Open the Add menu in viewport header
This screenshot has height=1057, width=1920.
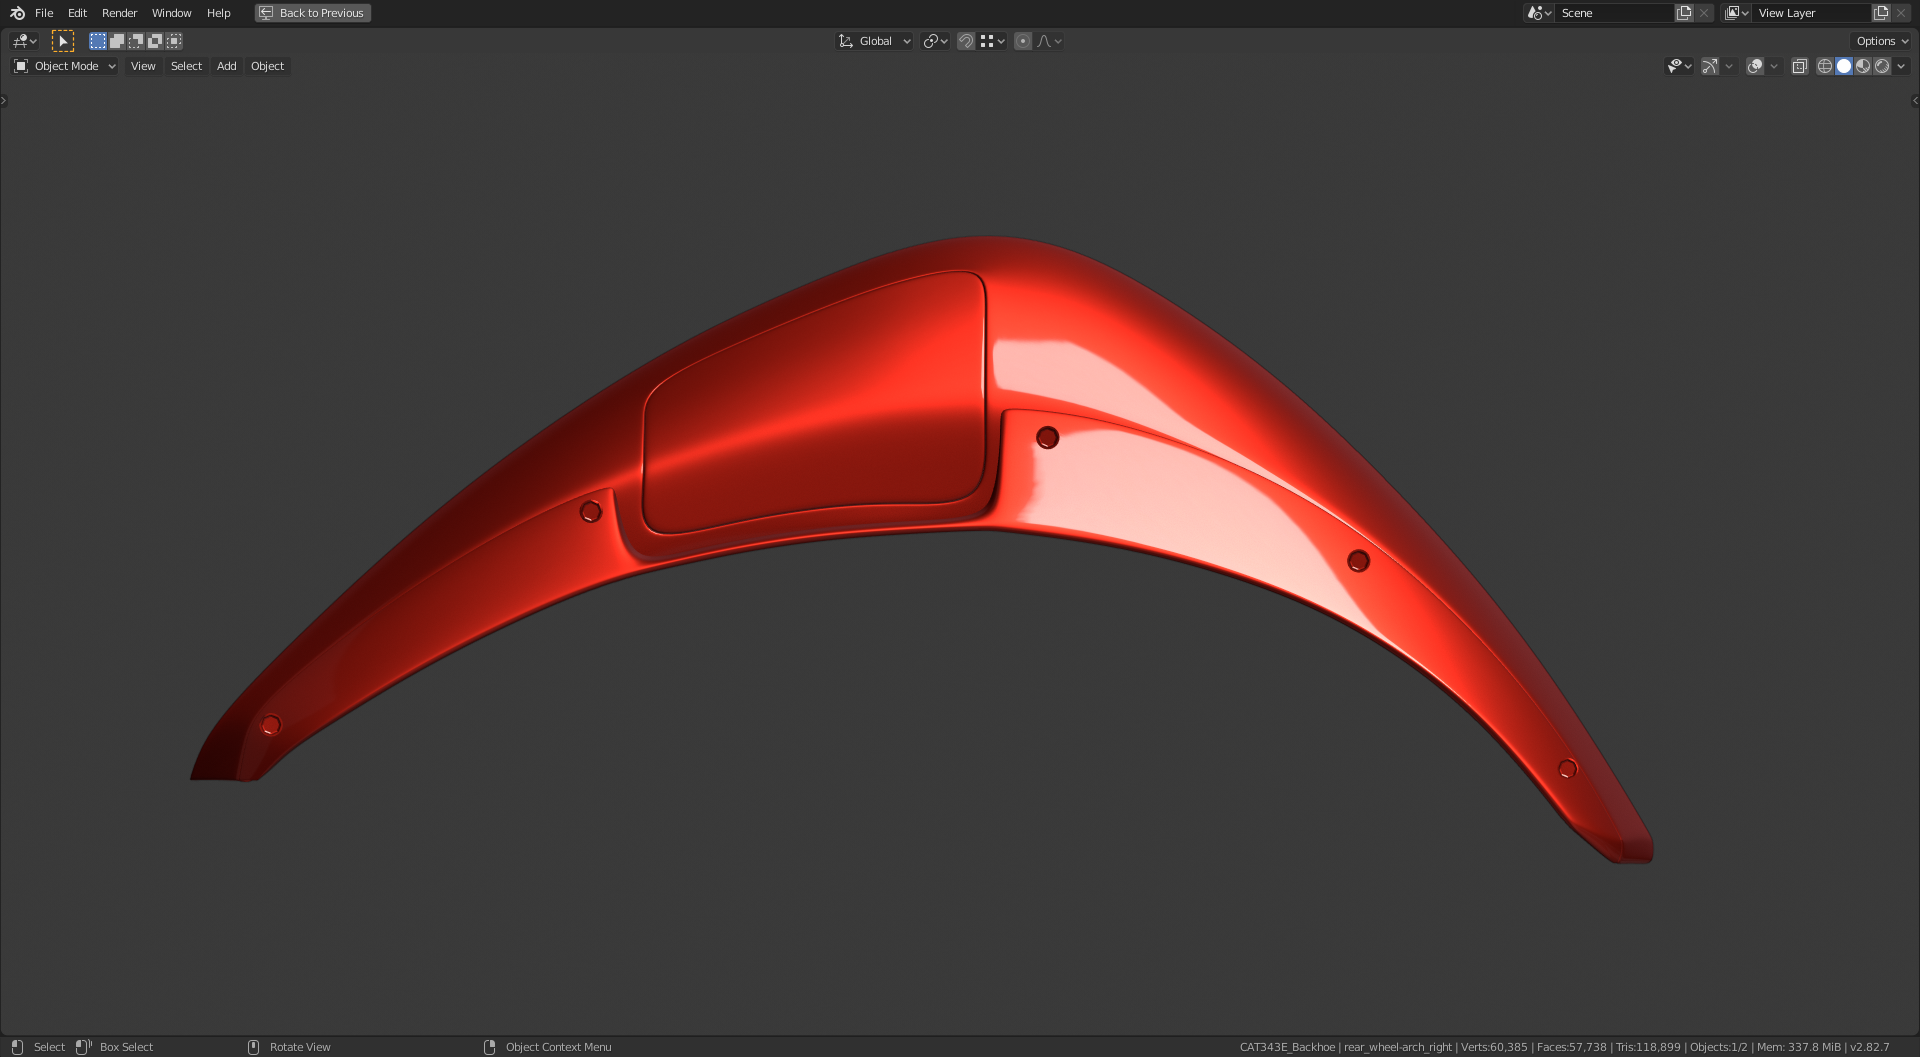tap(227, 66)
